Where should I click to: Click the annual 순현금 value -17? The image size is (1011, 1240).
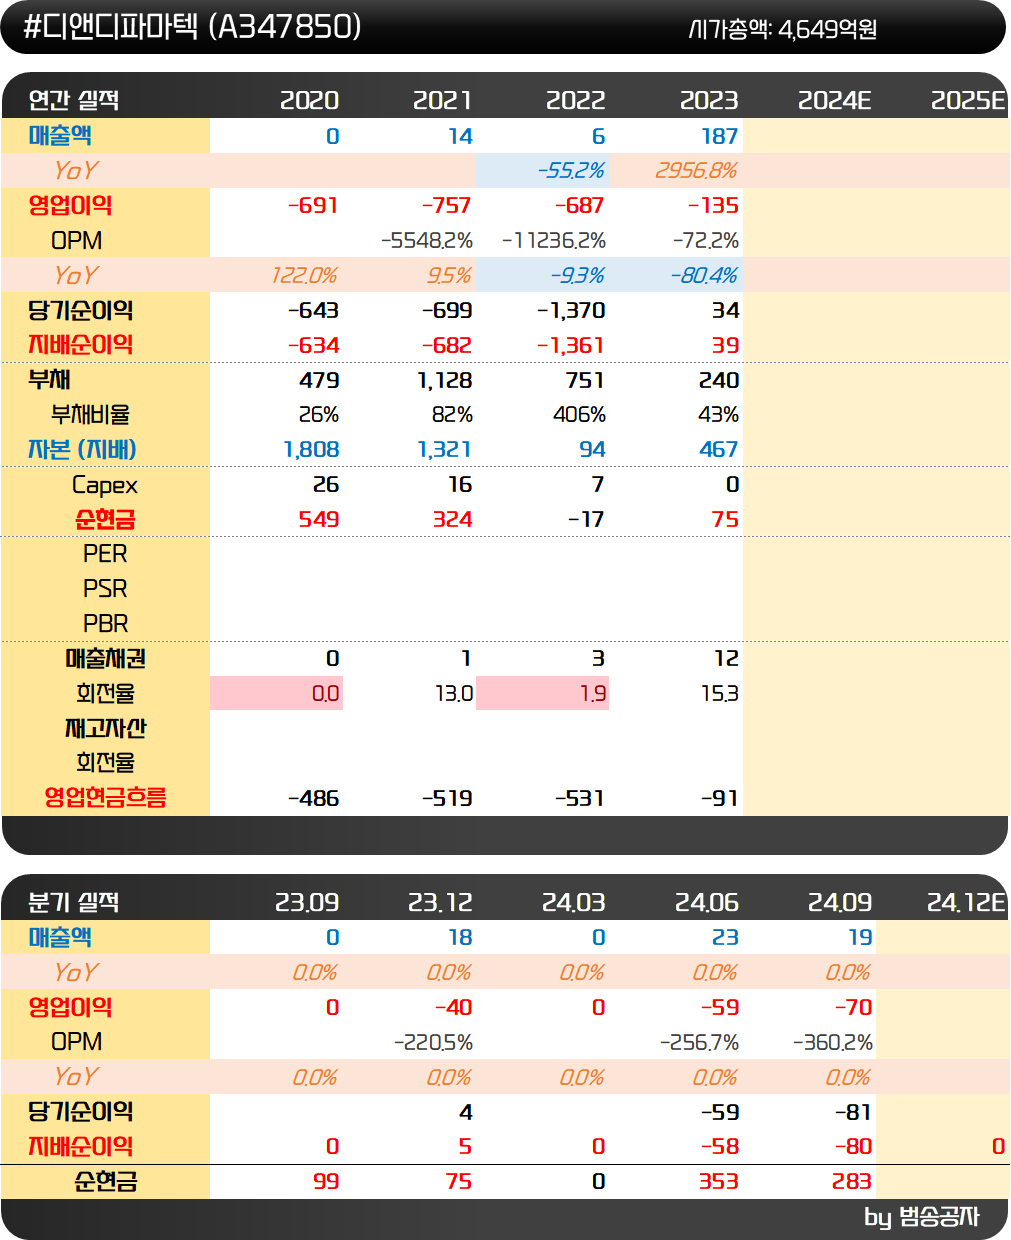click(x=586, y=520)
